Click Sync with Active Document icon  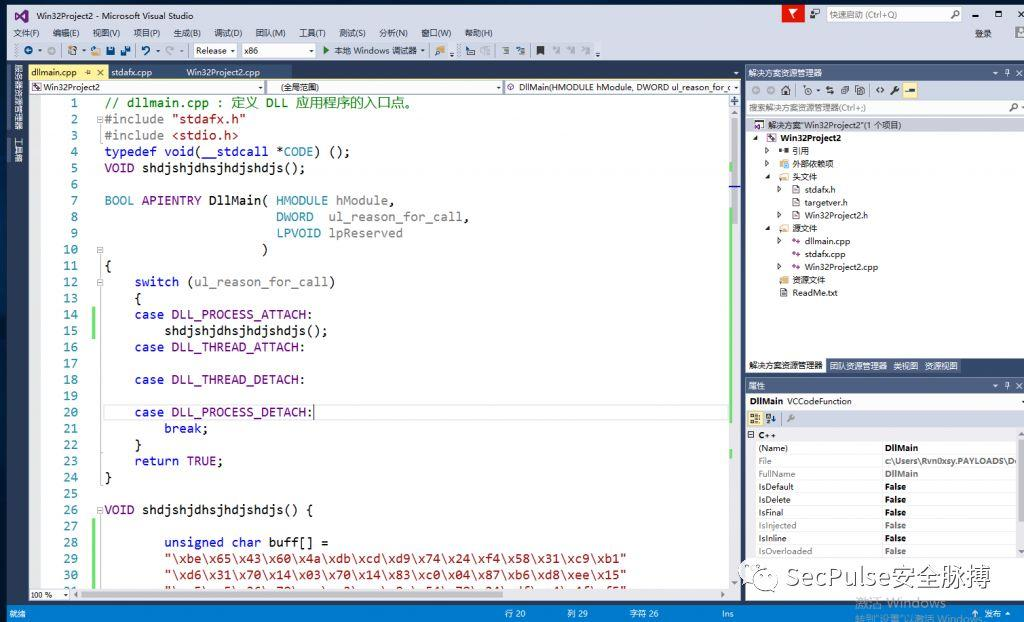coord(829,90)
